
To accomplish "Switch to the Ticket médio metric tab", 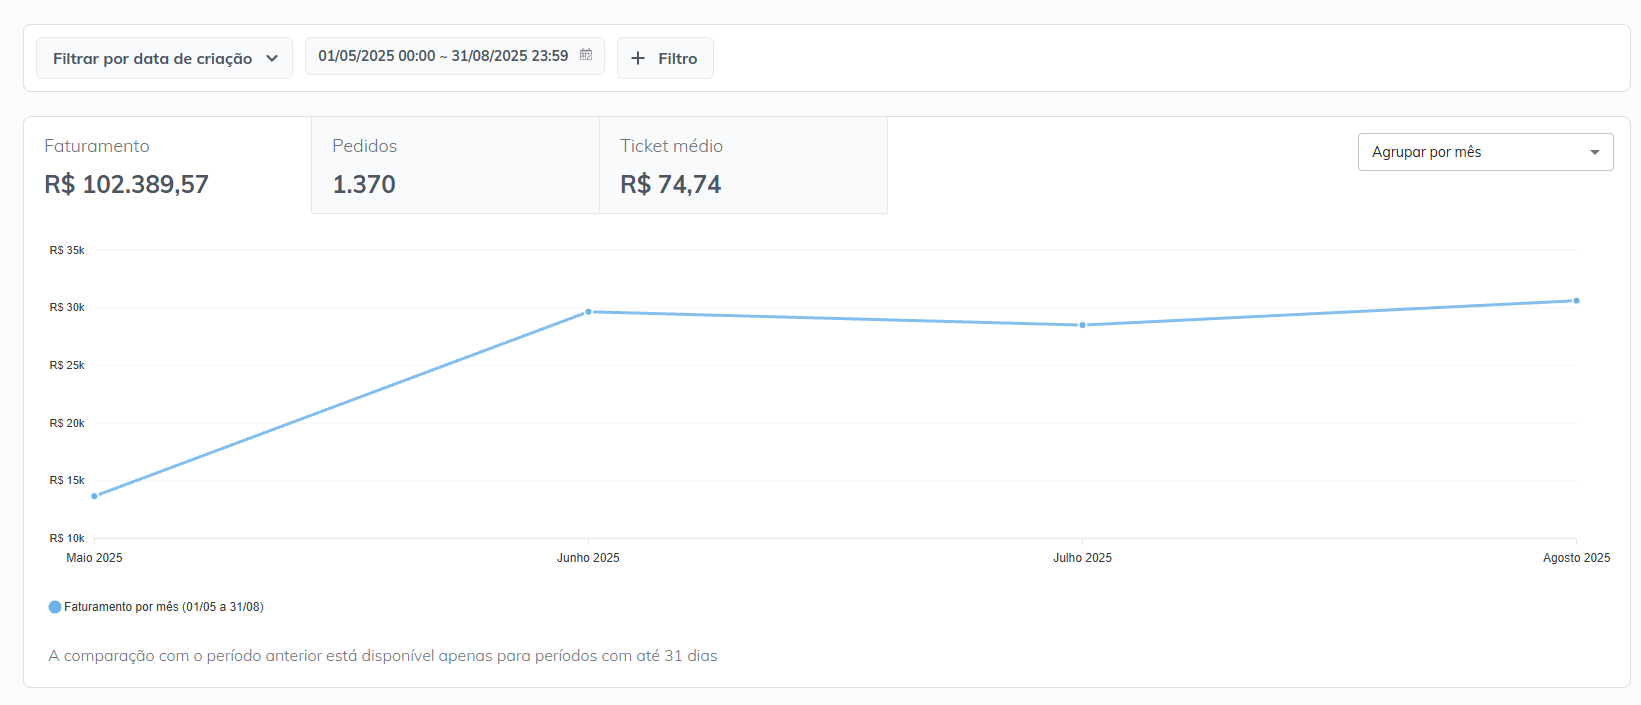I will click(x=743, y=165).
